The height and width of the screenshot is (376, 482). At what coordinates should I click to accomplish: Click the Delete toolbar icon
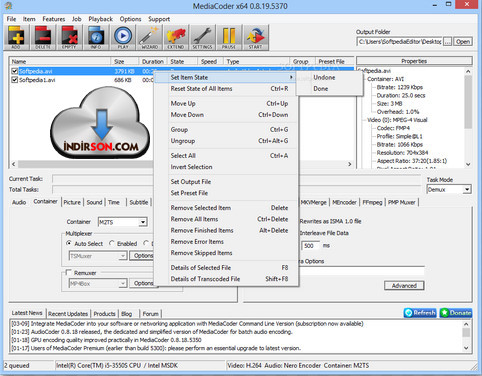[x=43, y=37]
